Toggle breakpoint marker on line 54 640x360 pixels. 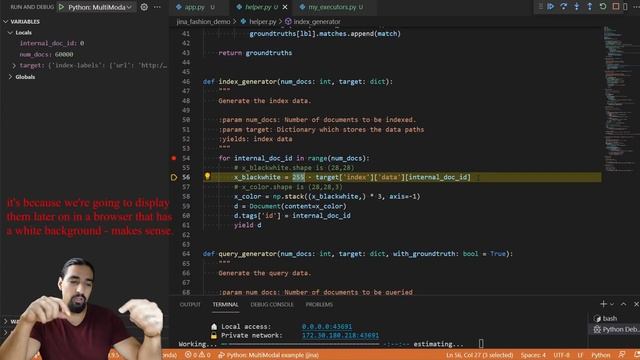click(x=174, y=158)
